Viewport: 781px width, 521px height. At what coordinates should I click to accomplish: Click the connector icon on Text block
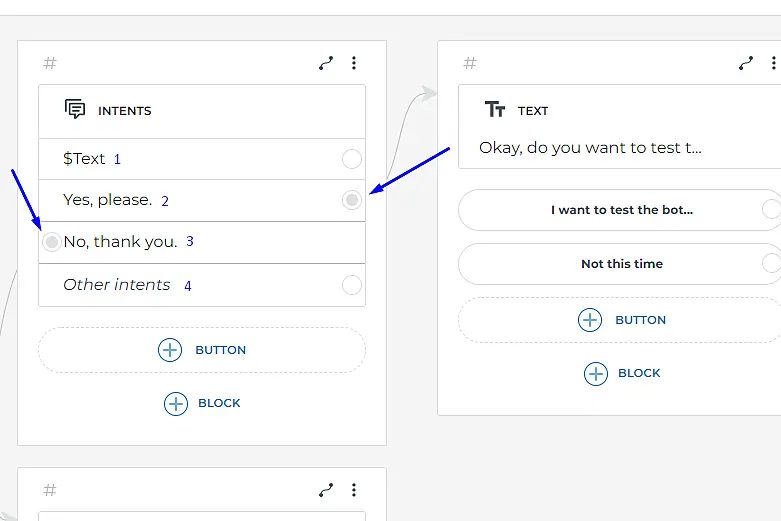point(746,63)
